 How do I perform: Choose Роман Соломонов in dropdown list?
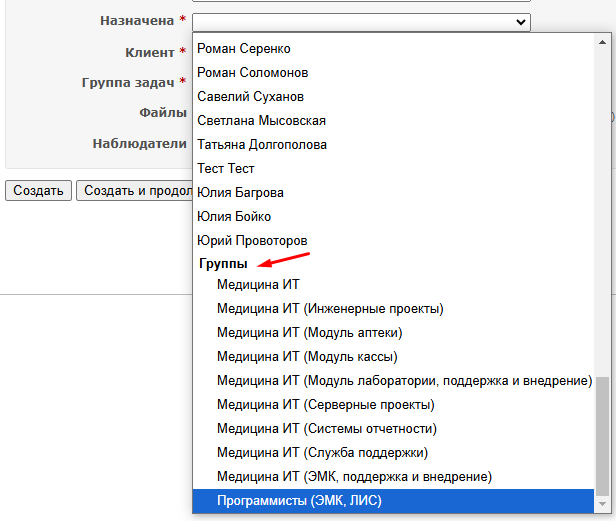click(x=252, y=73)
